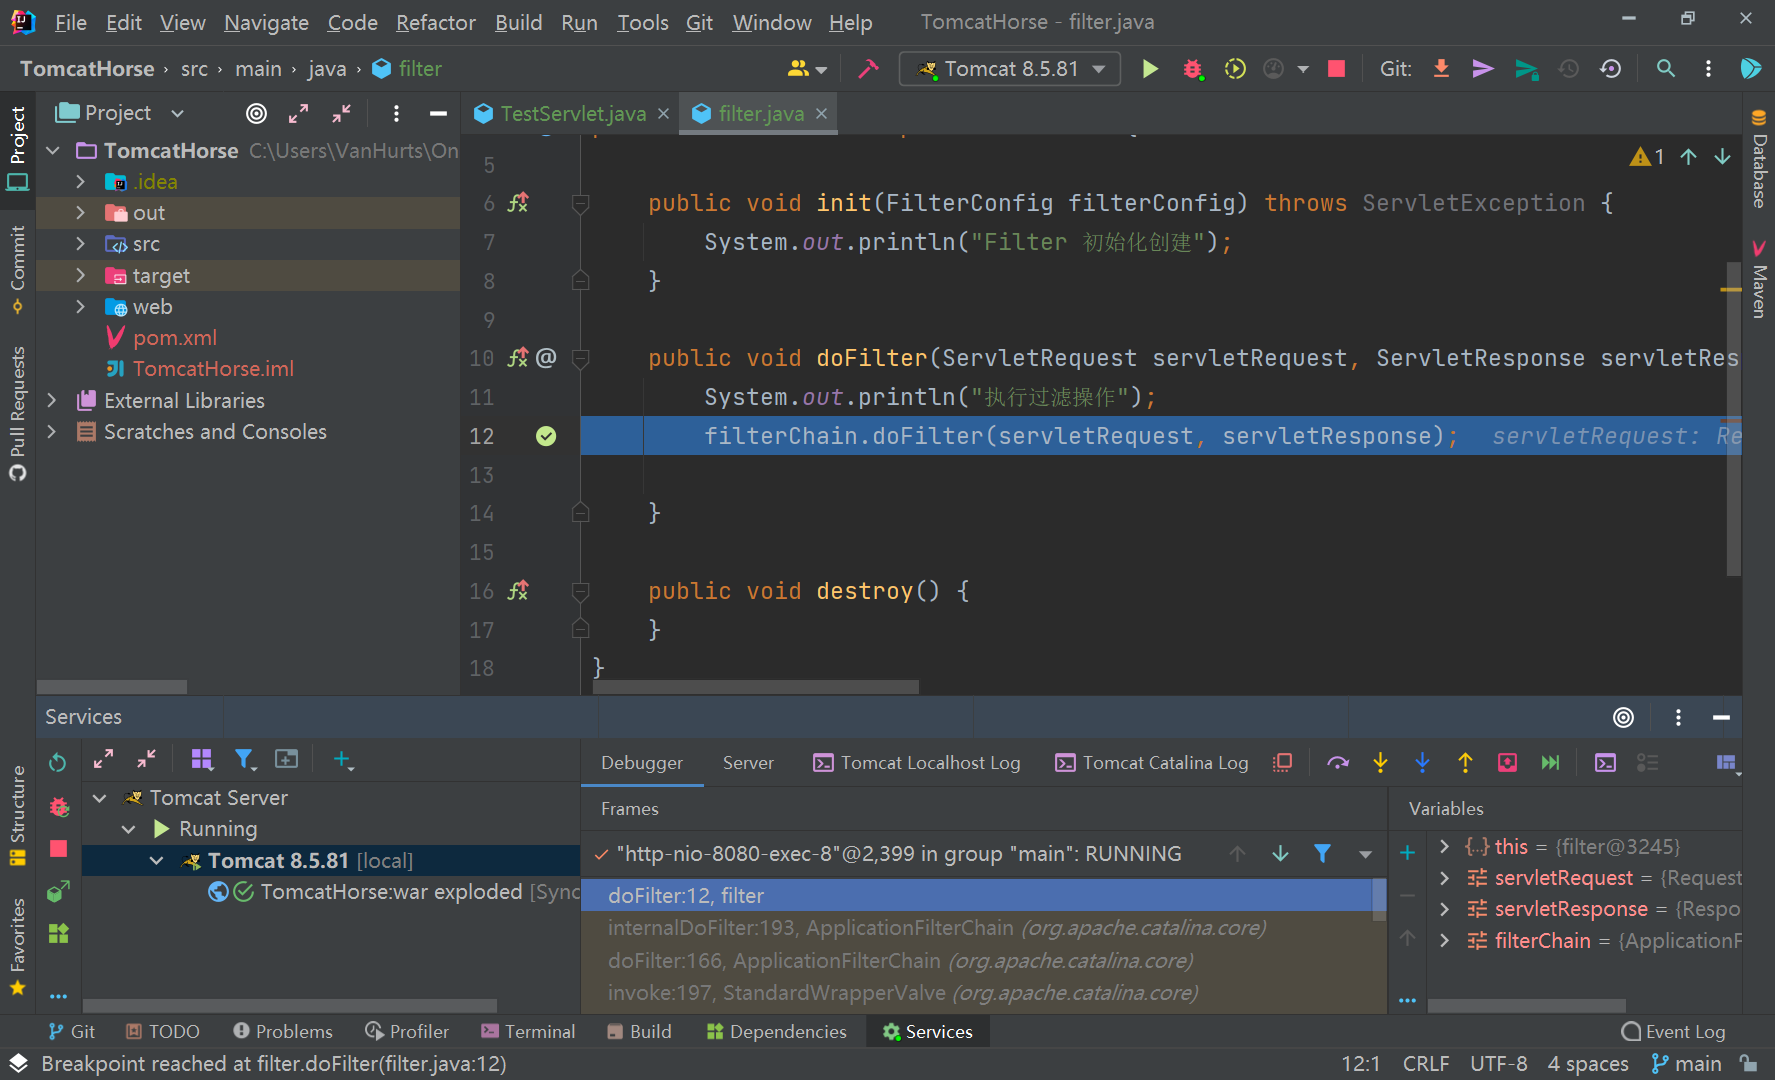1775x1080 pixels.
Task: Click the Mute Breakpoints icon
Action: click(1283, 762)
